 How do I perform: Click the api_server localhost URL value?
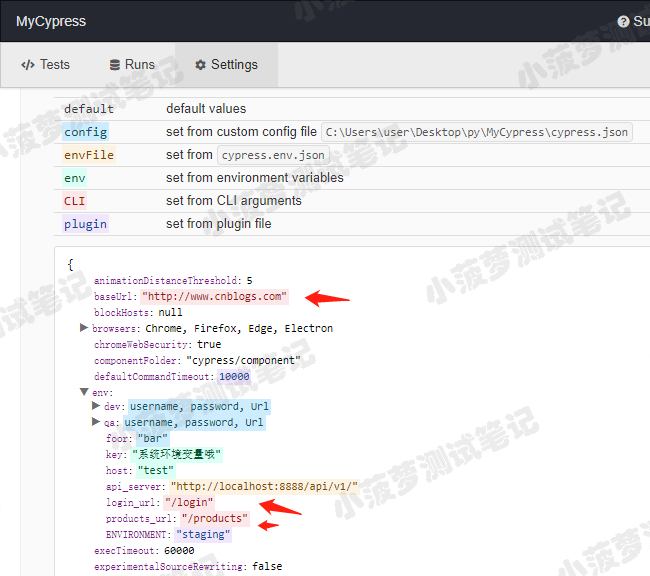[264, 486]
